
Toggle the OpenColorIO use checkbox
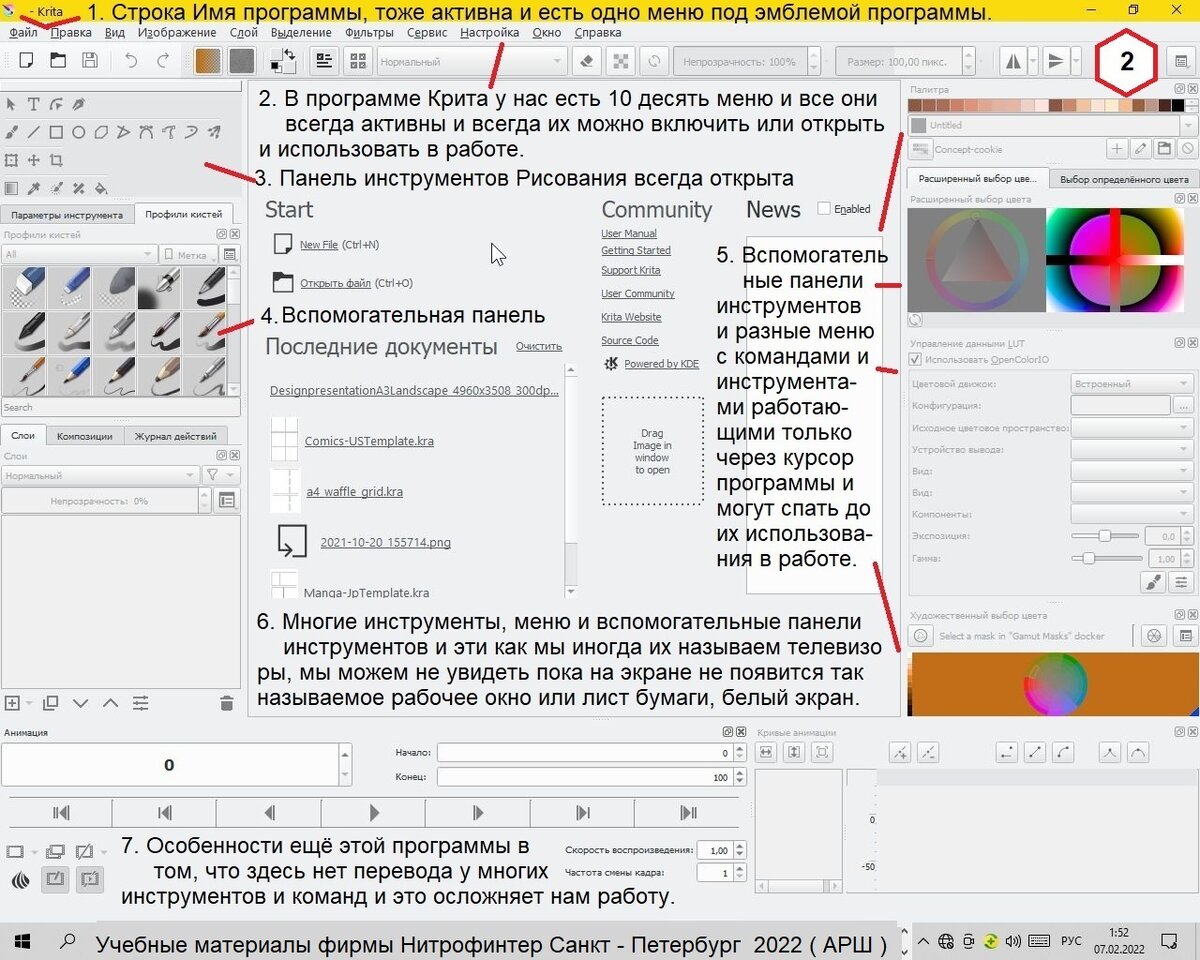[x=915, y=359]
